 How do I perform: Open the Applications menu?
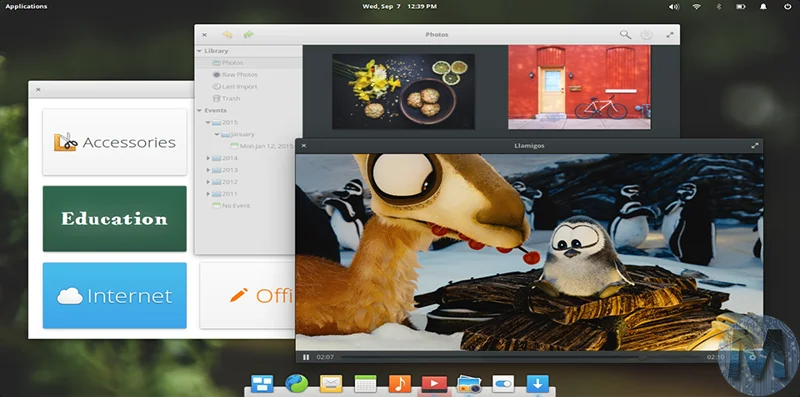tap(26, 7)
